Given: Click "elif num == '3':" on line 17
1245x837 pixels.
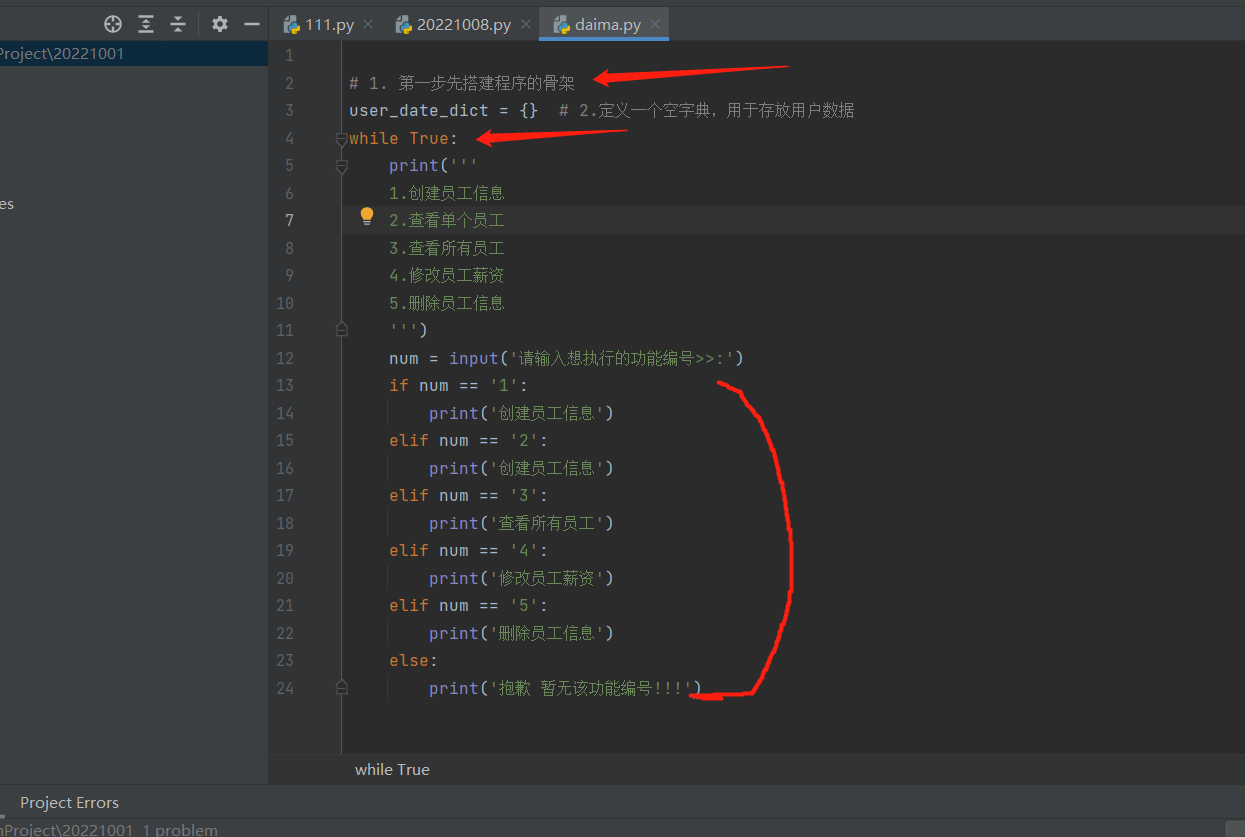Looking at the screenshot, I should pos(468,495).
